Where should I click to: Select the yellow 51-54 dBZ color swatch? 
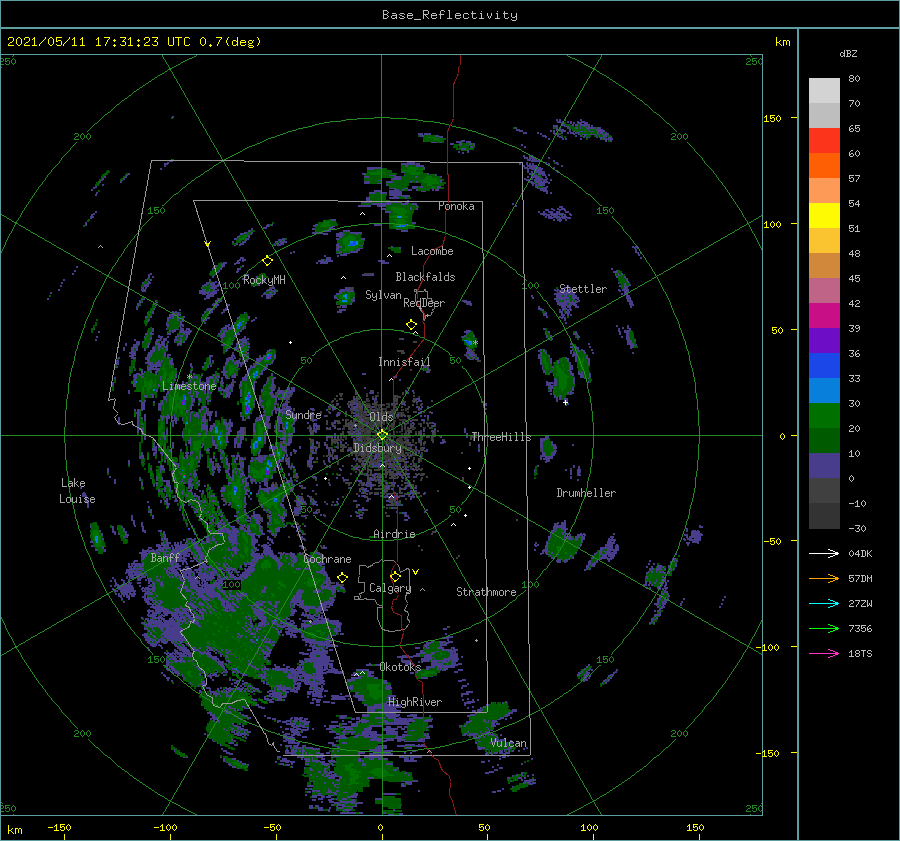tap(824, 216)
